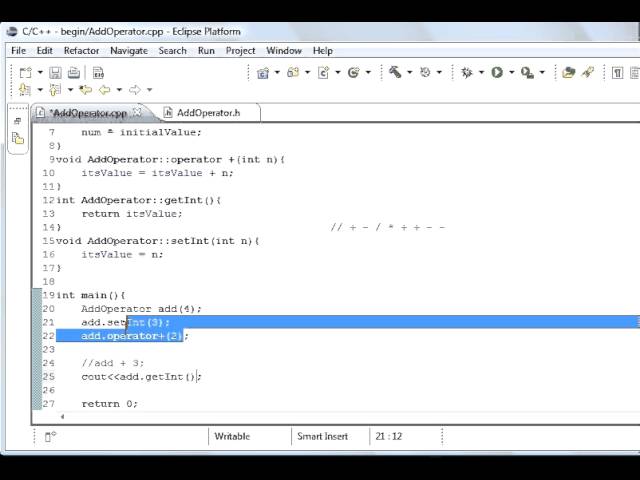The image size is (640, 480).
Task: Close the AddOperator.cpp tab
Action: pos(138,112)
